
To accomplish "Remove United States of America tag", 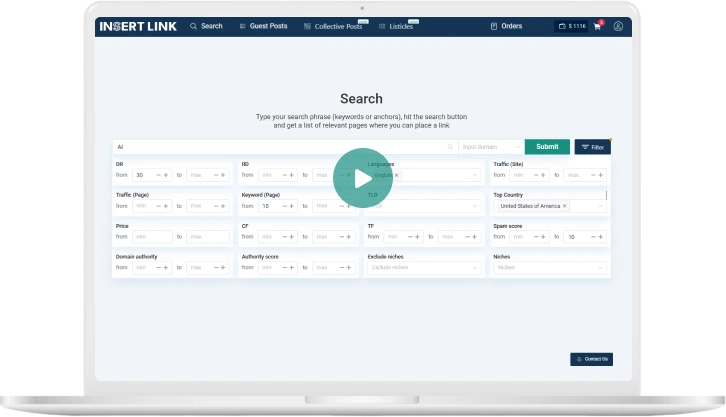I will point(564,206).
